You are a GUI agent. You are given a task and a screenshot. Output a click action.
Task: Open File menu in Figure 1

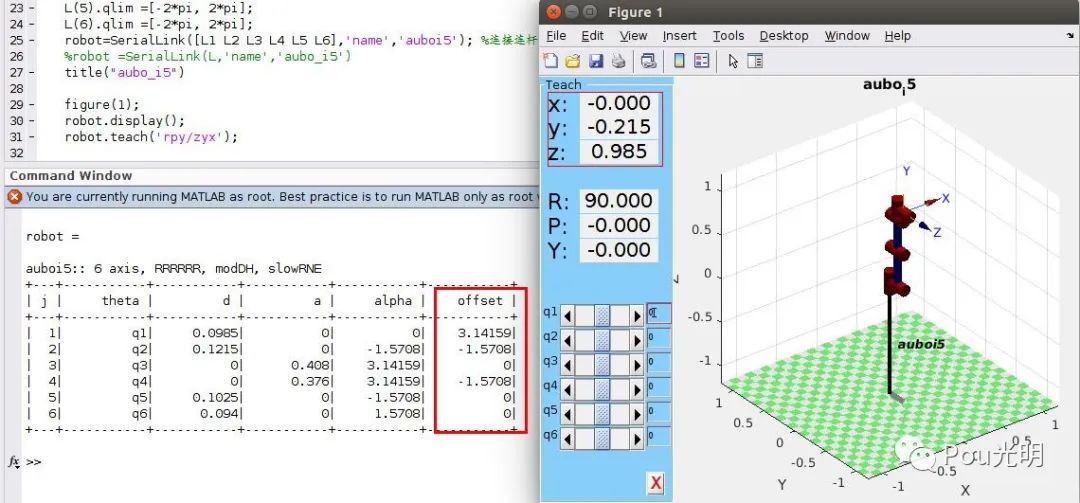tap(556, 36)
